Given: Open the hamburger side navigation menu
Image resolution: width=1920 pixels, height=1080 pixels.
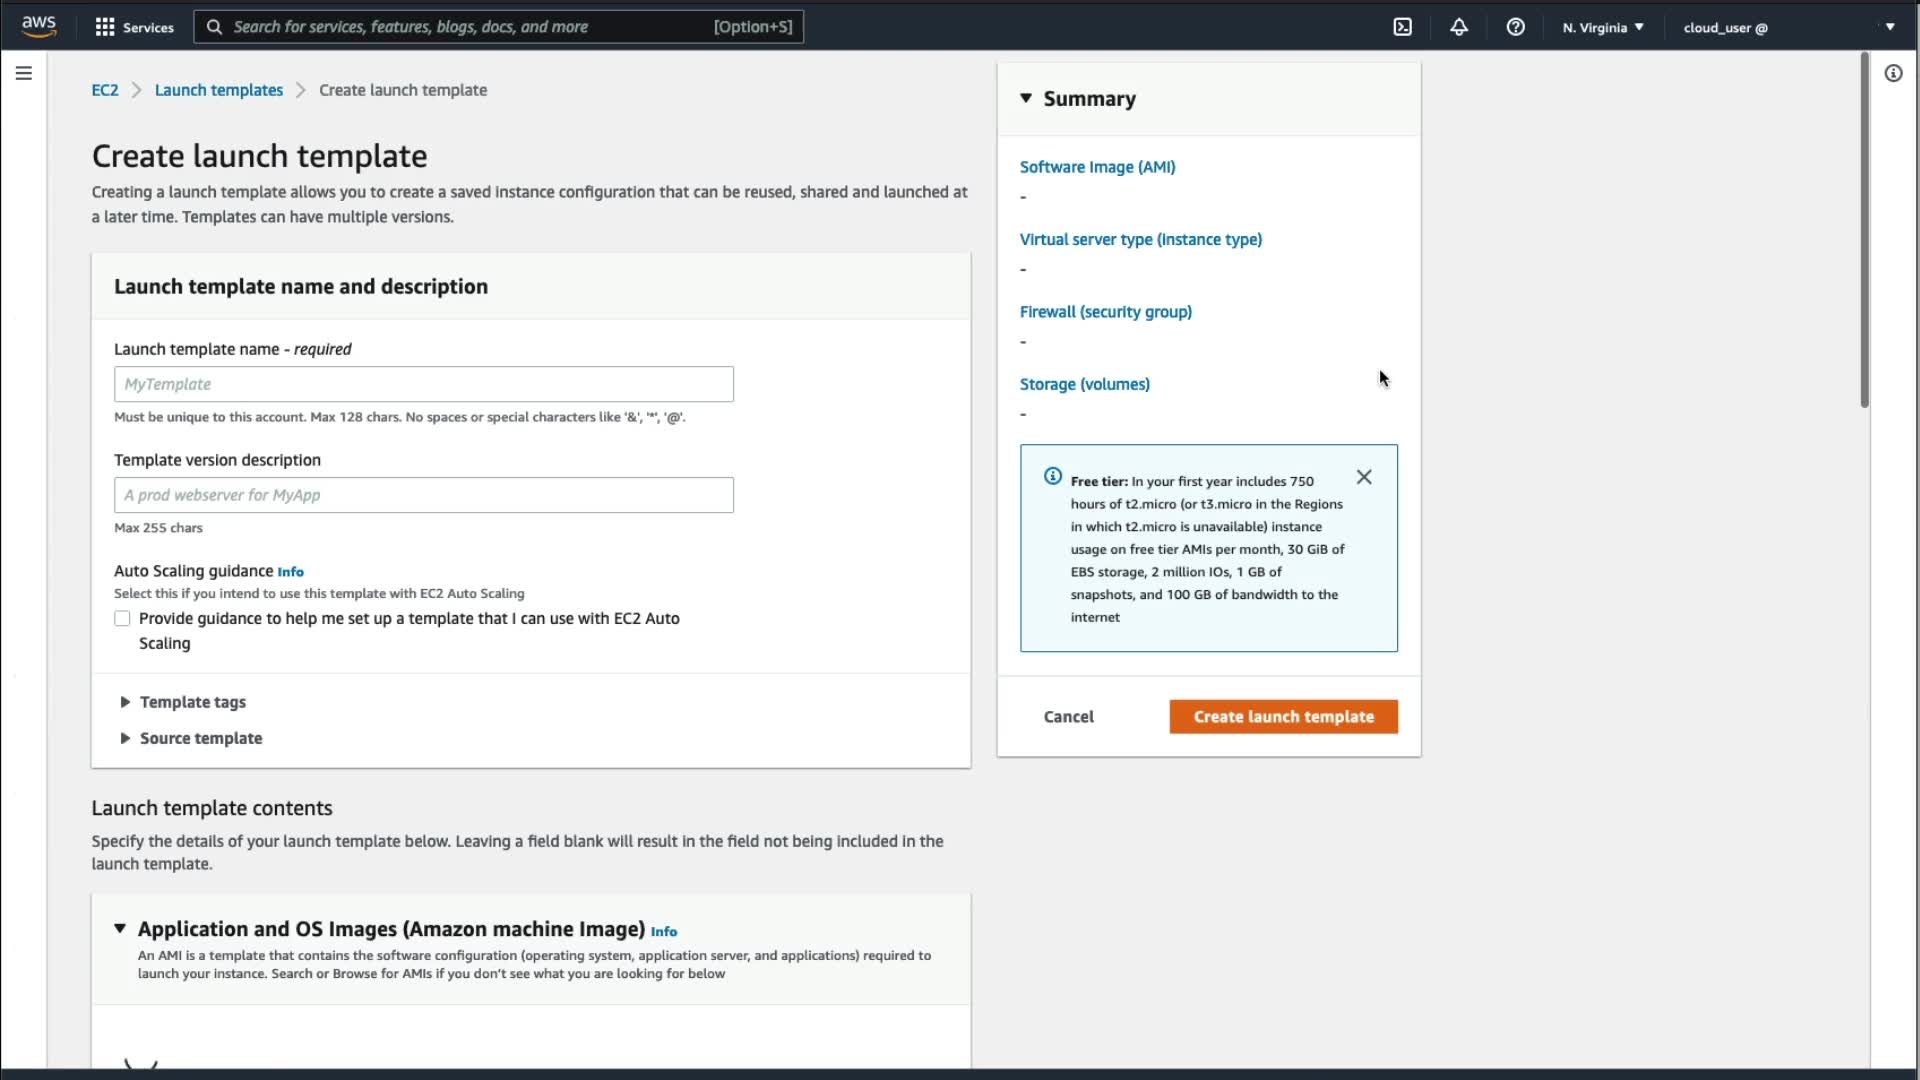Looking at the screenshot, I should click(24, 73).
